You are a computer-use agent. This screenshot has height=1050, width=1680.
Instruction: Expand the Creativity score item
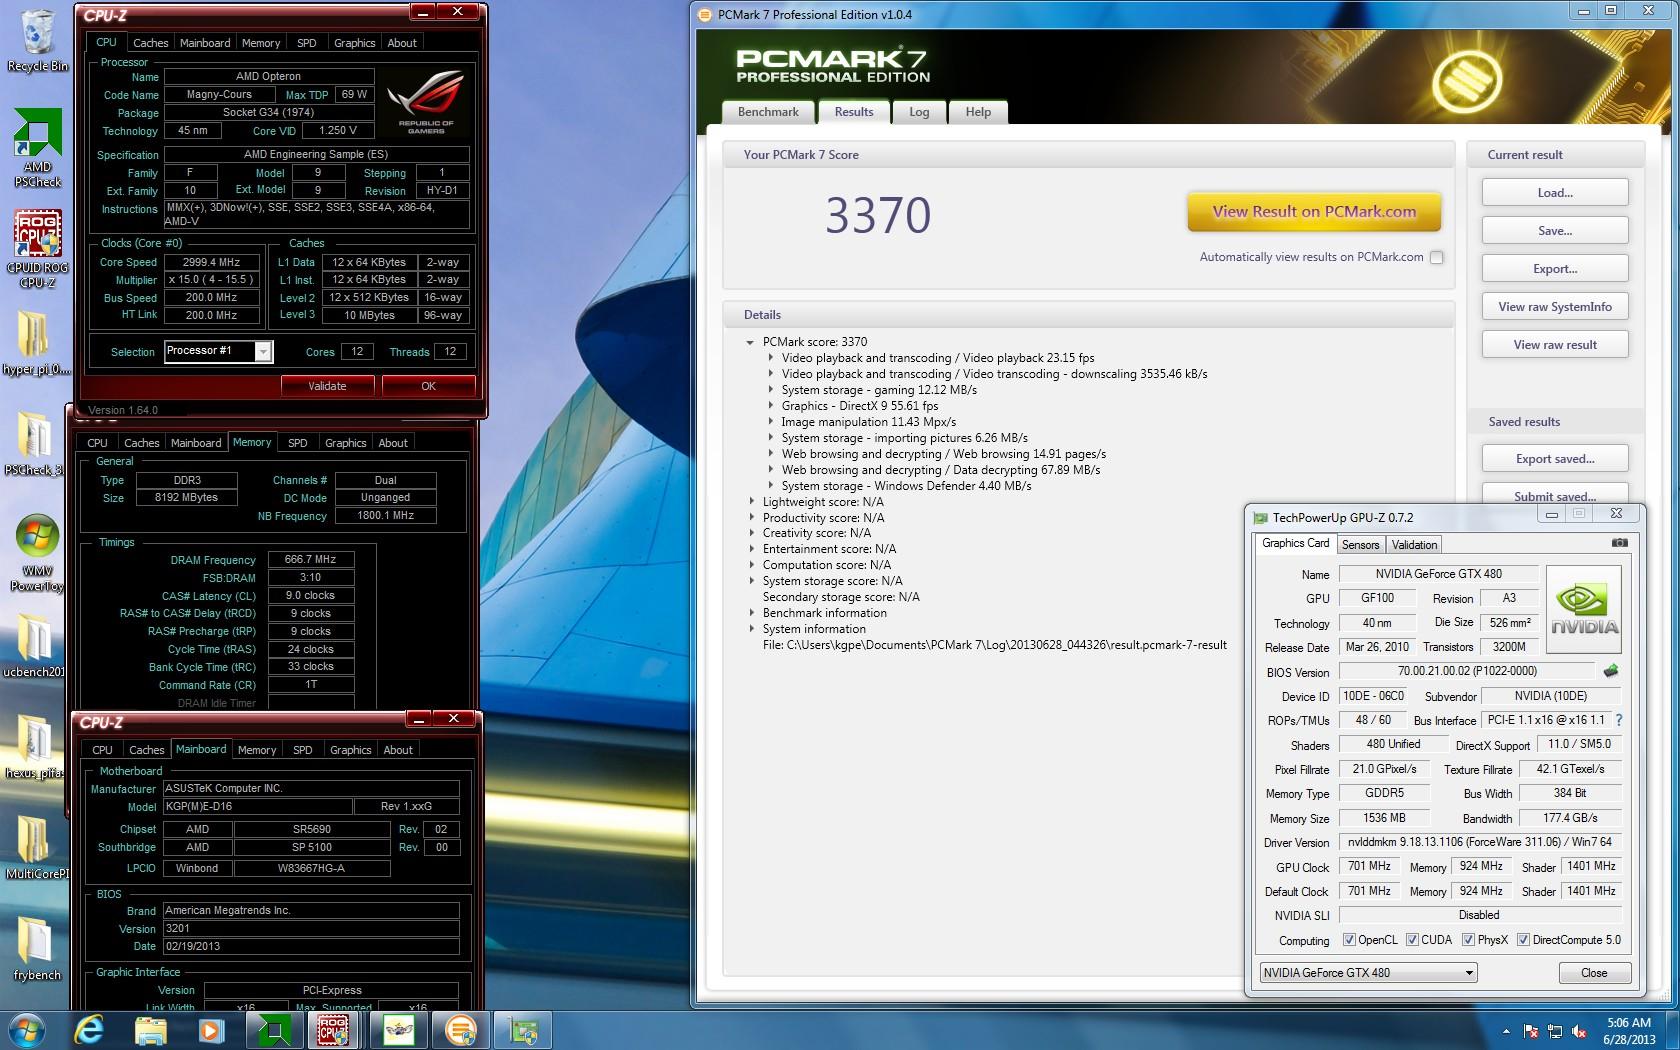pos(752,533)
